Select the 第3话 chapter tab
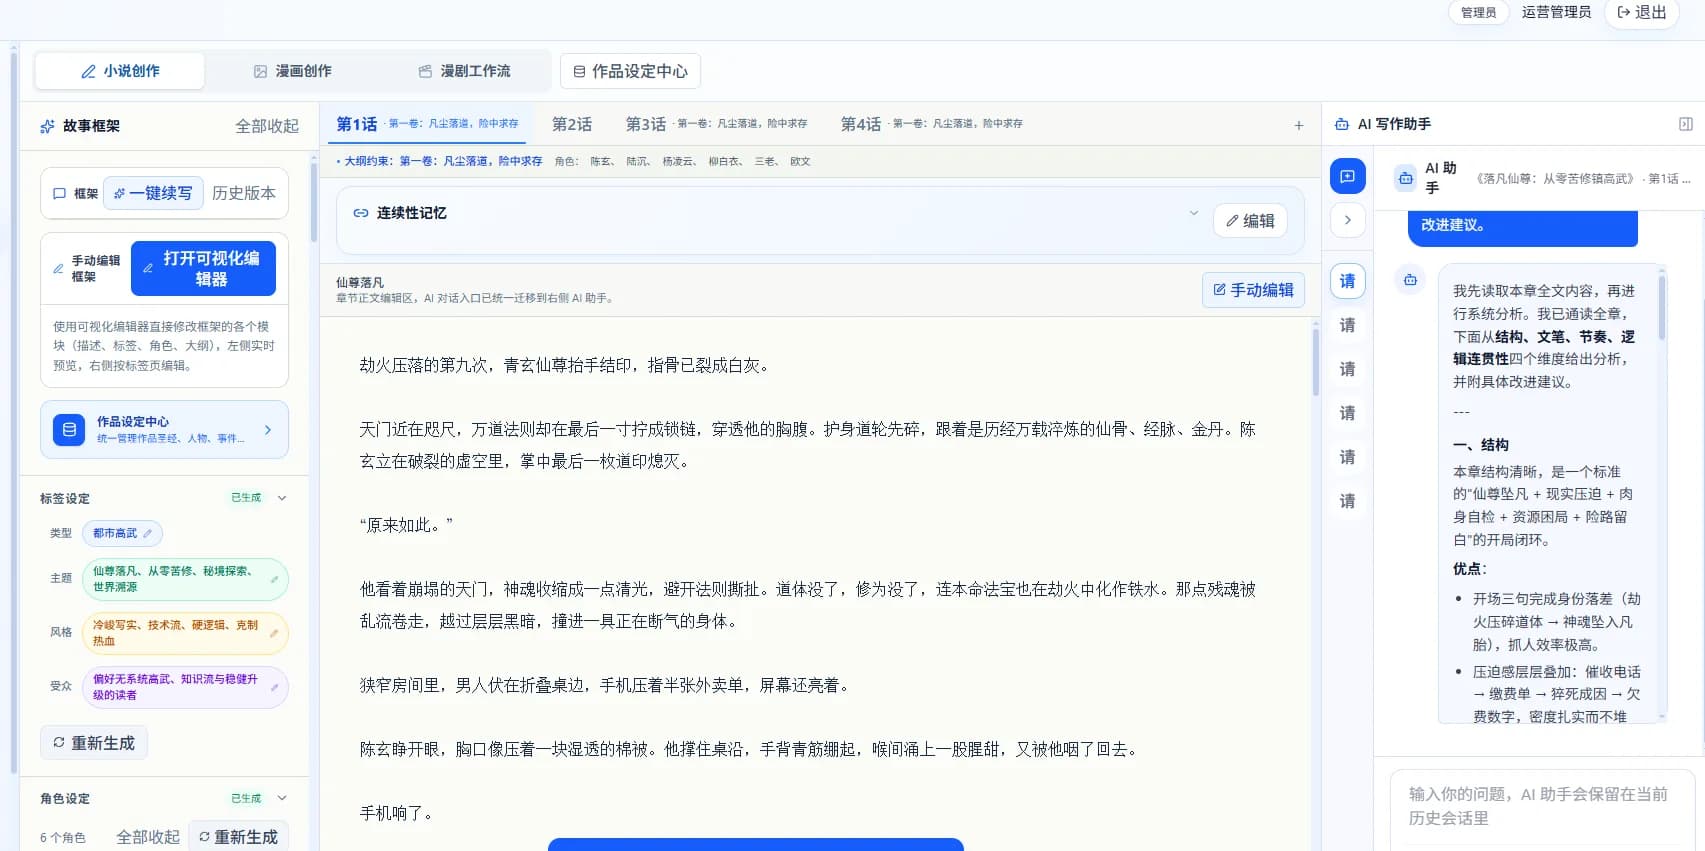 point(716,124)
